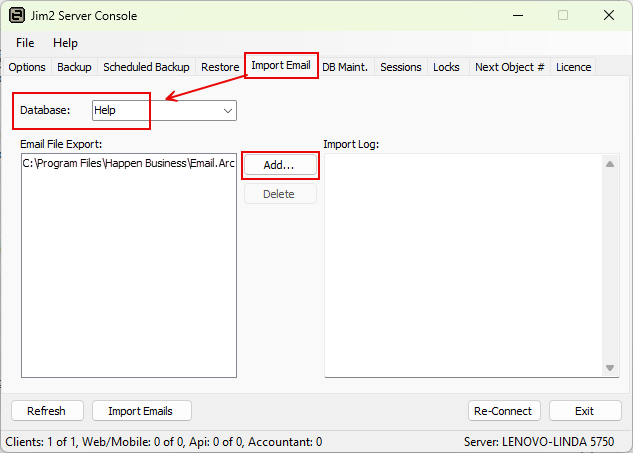Image resolution: width=633 pixels, height=453 pixels.
Task: Show the Locks tab
Action: [x=446, y=67]
